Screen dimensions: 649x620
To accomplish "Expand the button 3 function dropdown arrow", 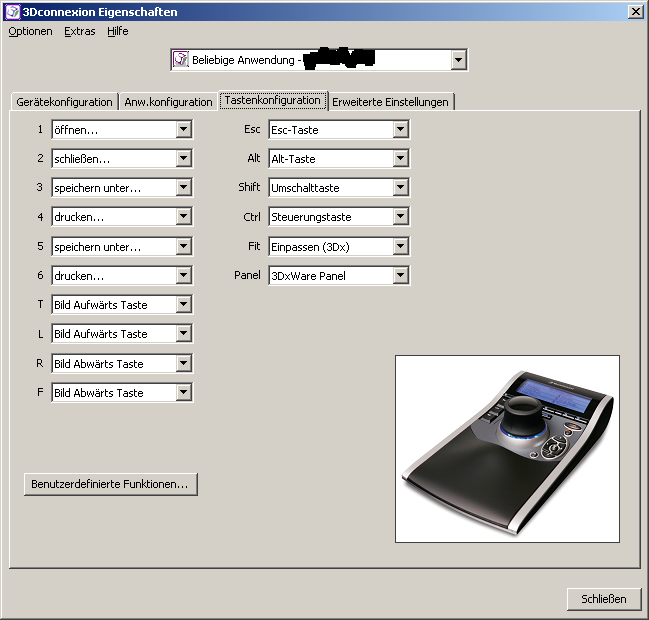I will (183, 187).
